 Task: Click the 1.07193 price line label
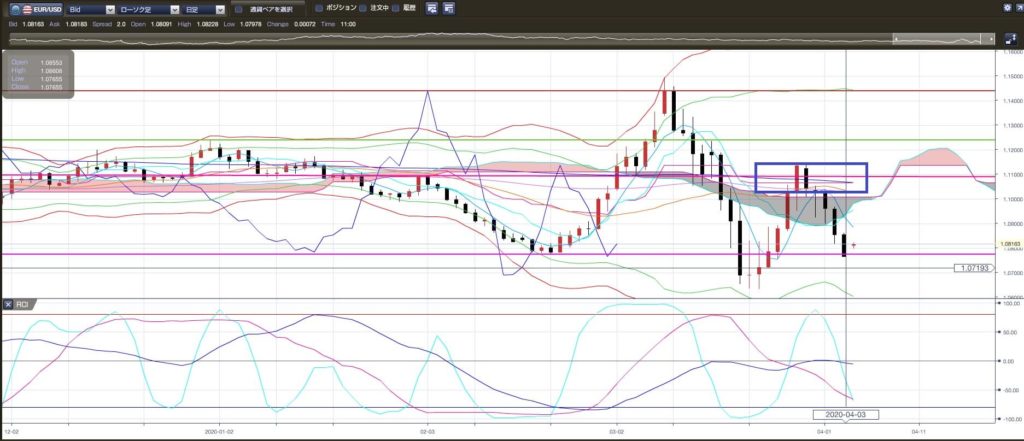973,268
